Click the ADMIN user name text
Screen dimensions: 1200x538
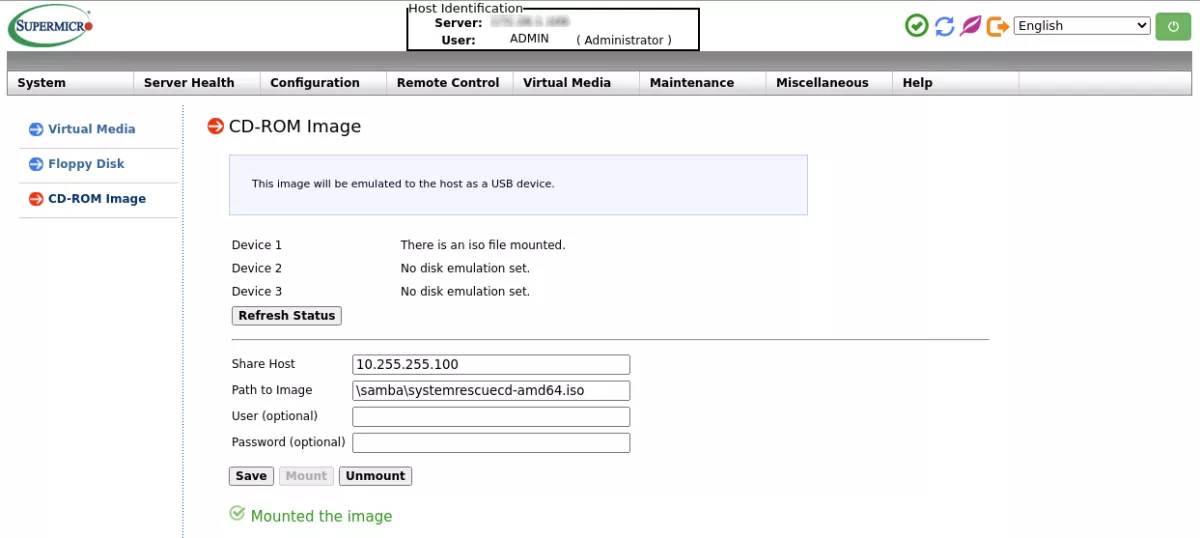tap(529, 39)
